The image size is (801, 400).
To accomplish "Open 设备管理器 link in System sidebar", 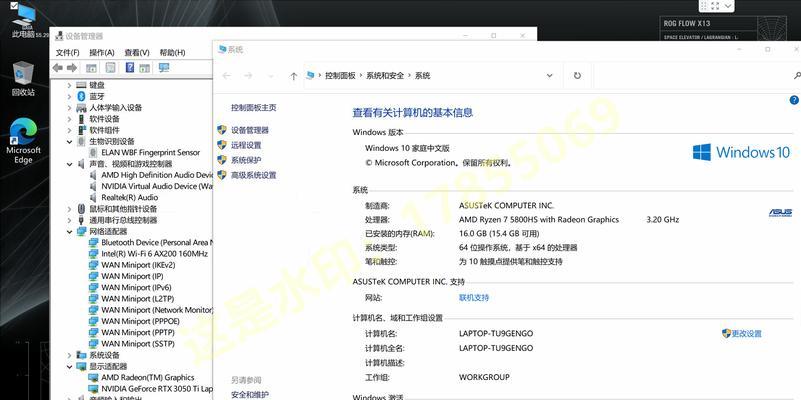I will [x=250, y=130].
